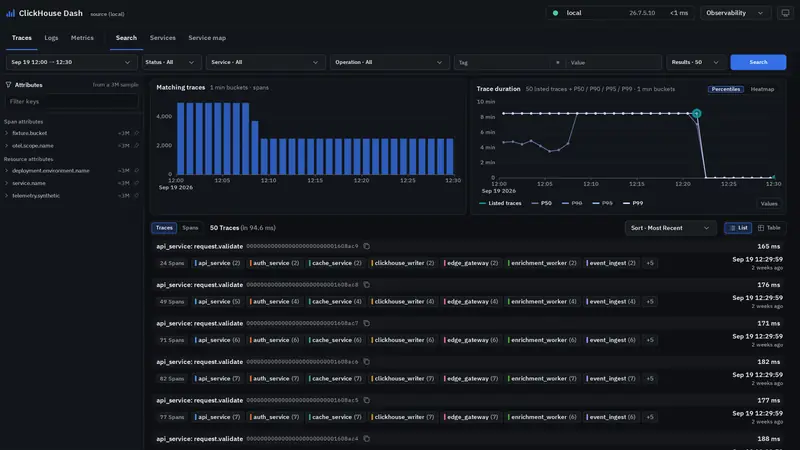Pin the otel.scope.name attribute

pyautogui.click(x=137, y=145)
